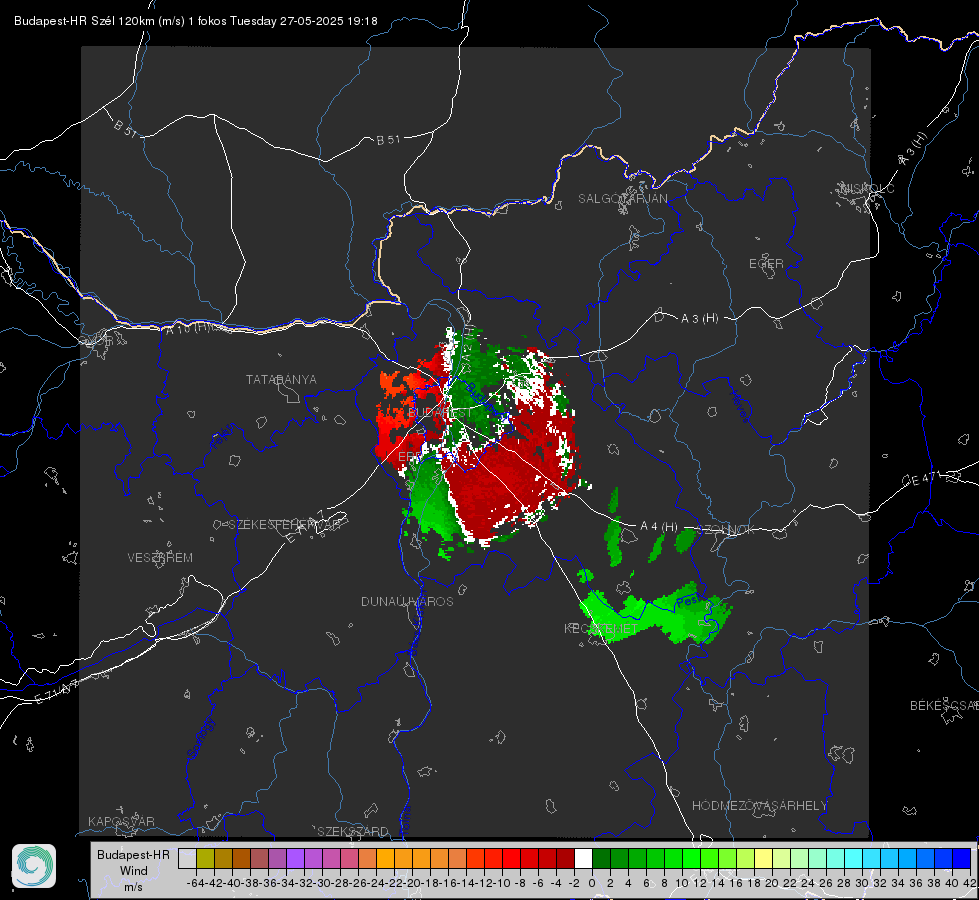Select the grey legend swatch left of -64
This screenshot has width=979, height=900.
coord(187,858)
